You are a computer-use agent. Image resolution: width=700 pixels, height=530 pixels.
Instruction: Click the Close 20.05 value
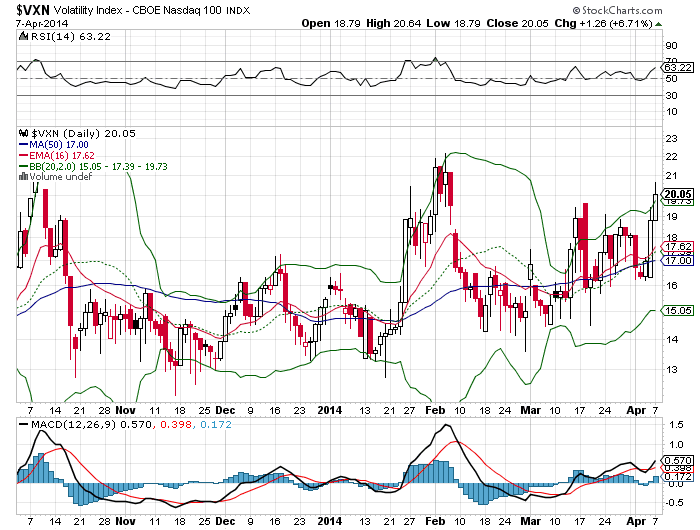[x=517, y=23]
